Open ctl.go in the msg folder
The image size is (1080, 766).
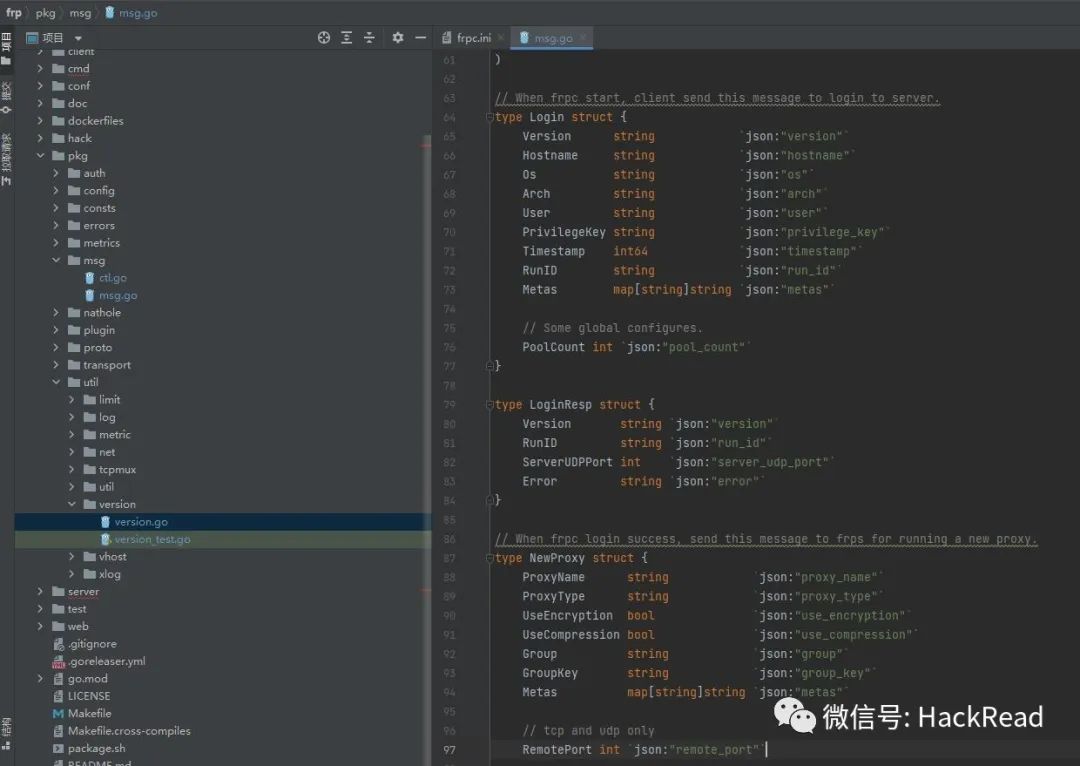pos(112,278)
